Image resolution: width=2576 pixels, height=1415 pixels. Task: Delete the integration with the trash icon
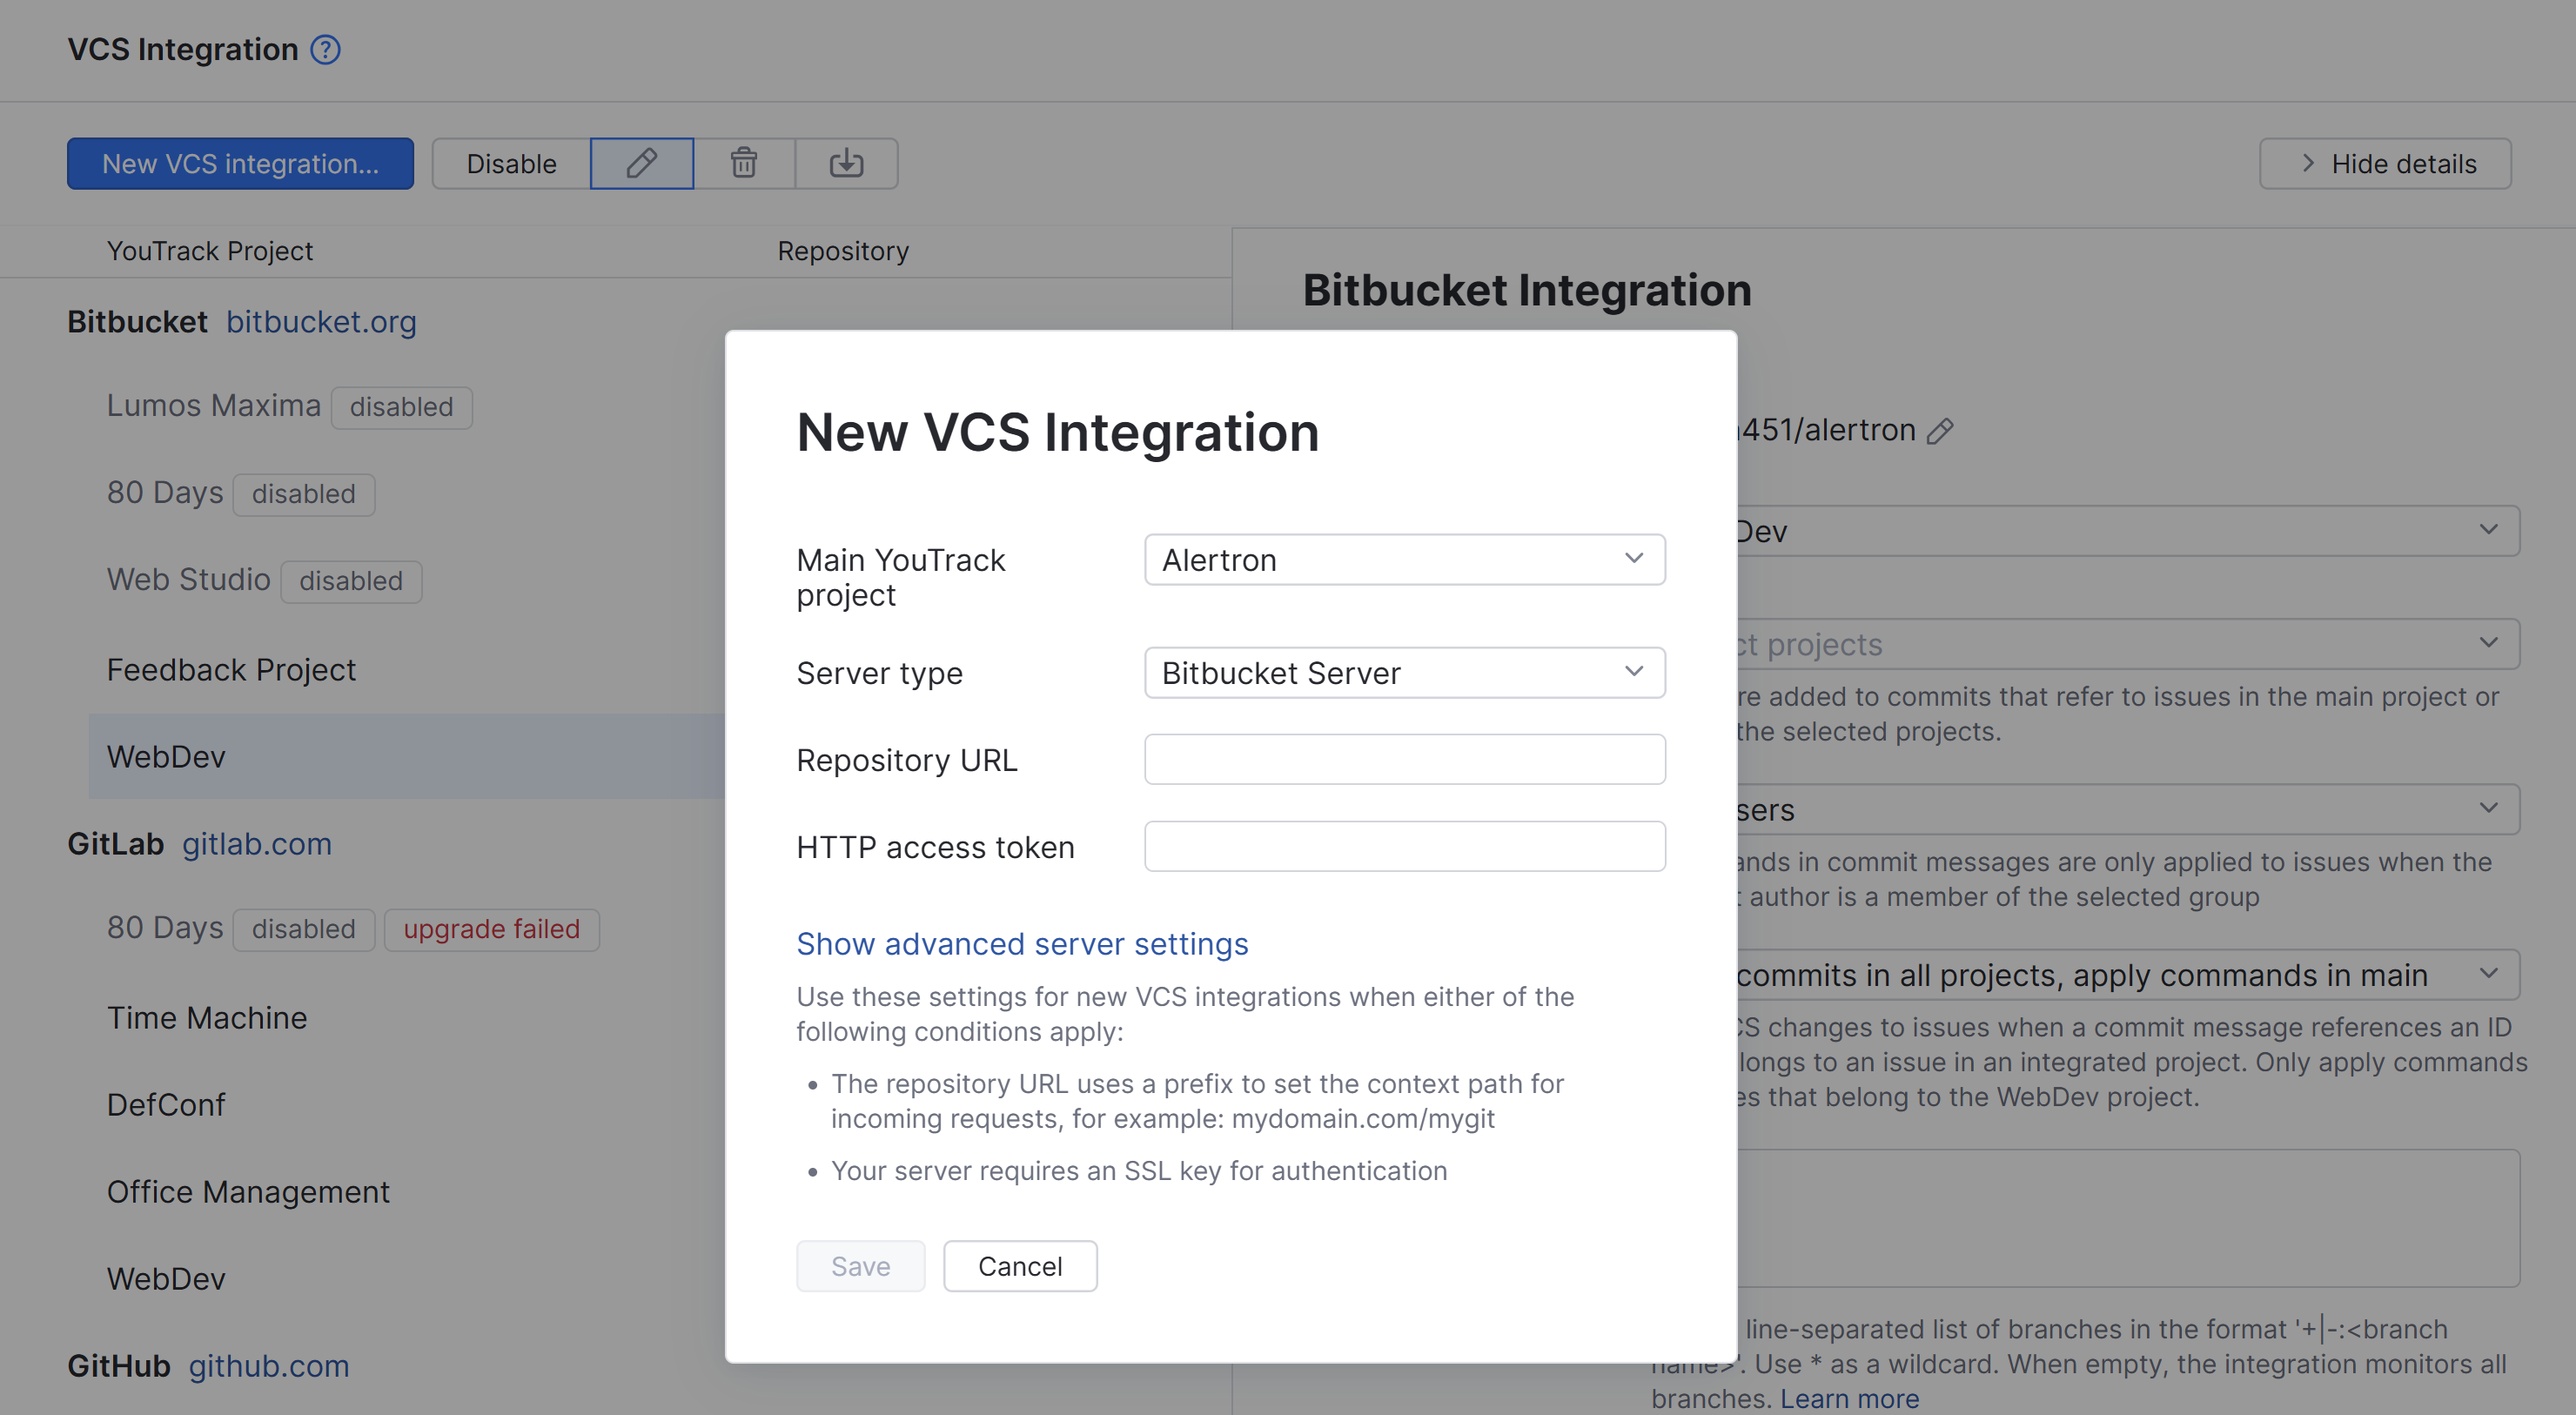coord(744,163)
